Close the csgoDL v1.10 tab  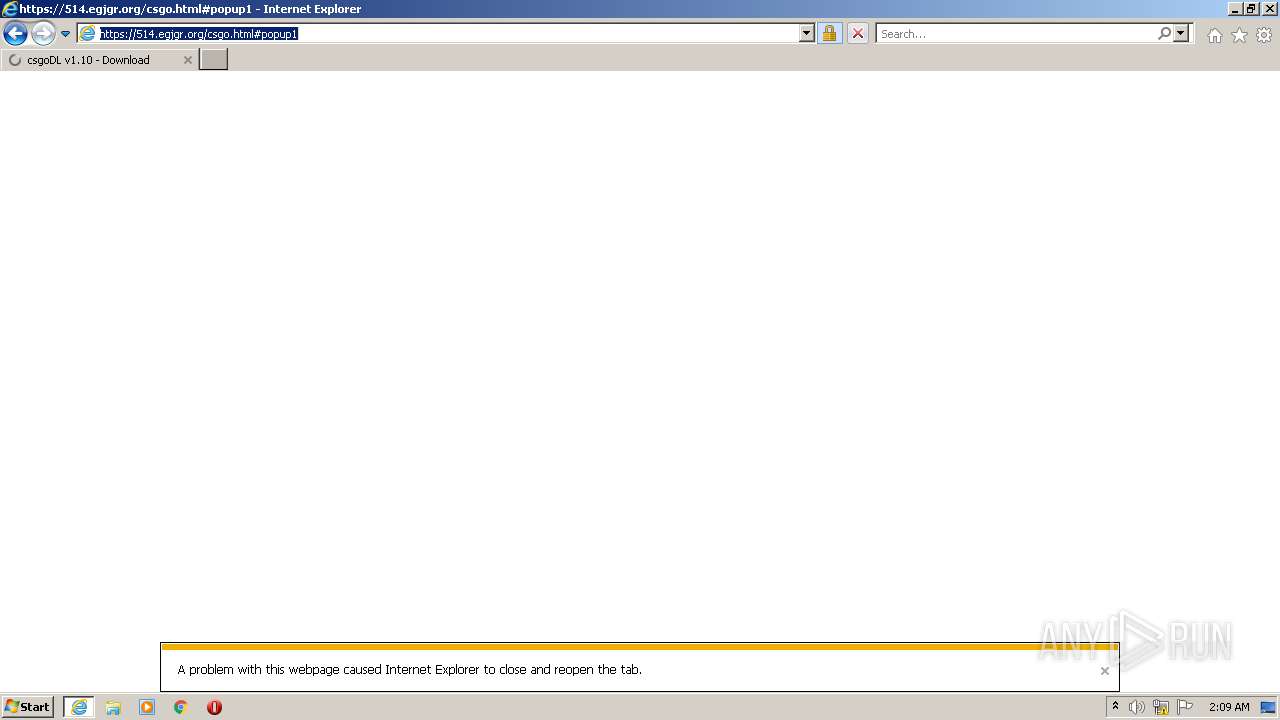[x=187, y=60]
